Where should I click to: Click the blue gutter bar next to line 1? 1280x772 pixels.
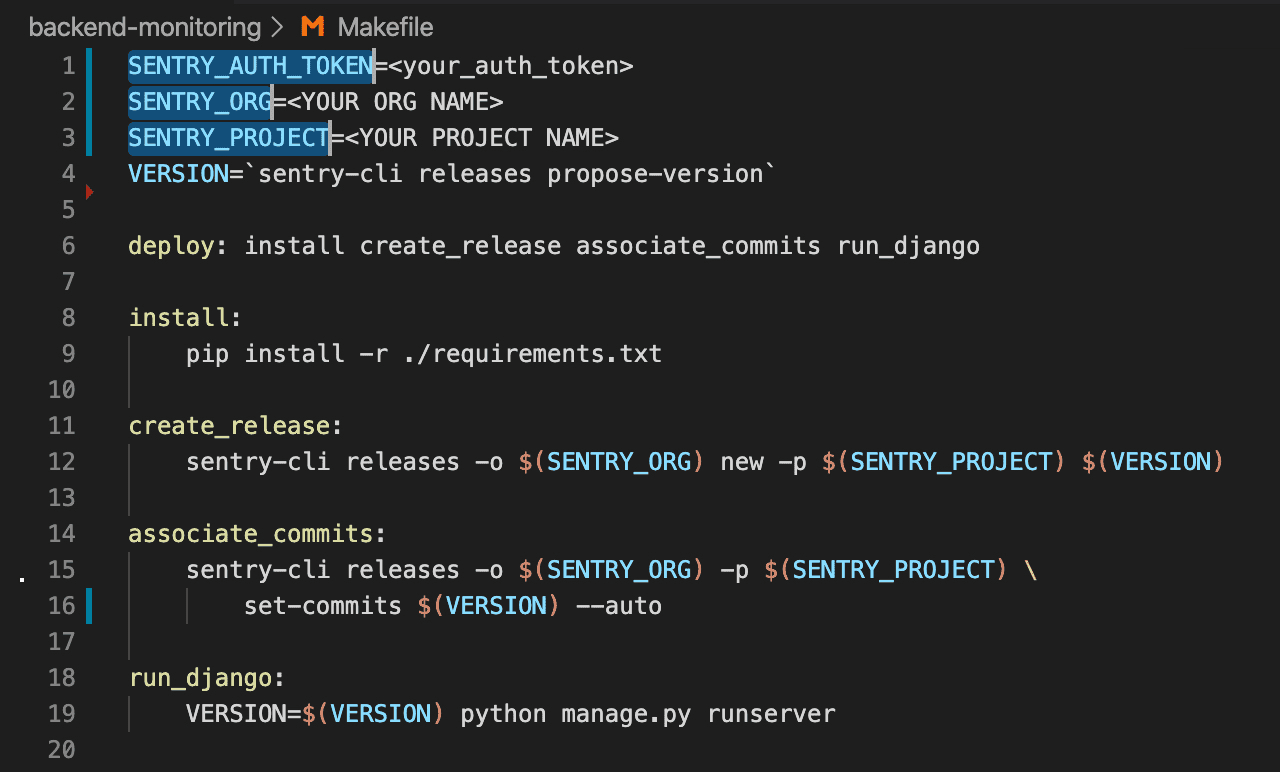click(x=88, y=65)
